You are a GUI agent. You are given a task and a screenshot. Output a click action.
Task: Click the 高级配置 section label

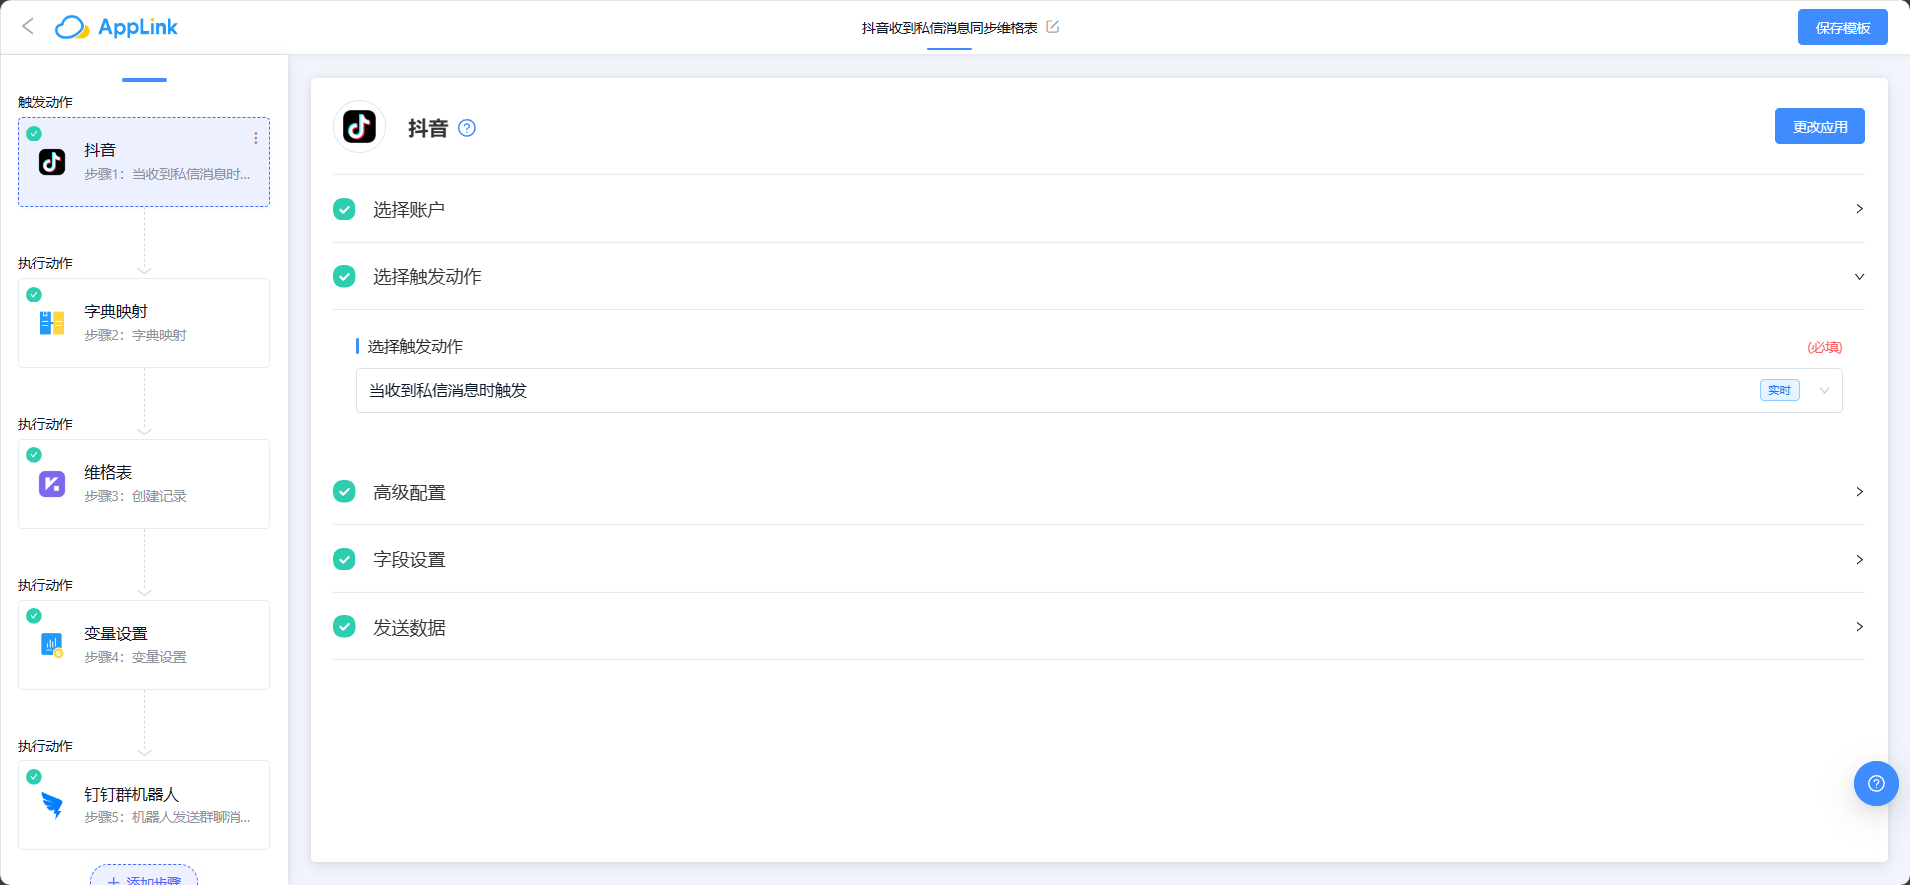(x=409, y=492)
